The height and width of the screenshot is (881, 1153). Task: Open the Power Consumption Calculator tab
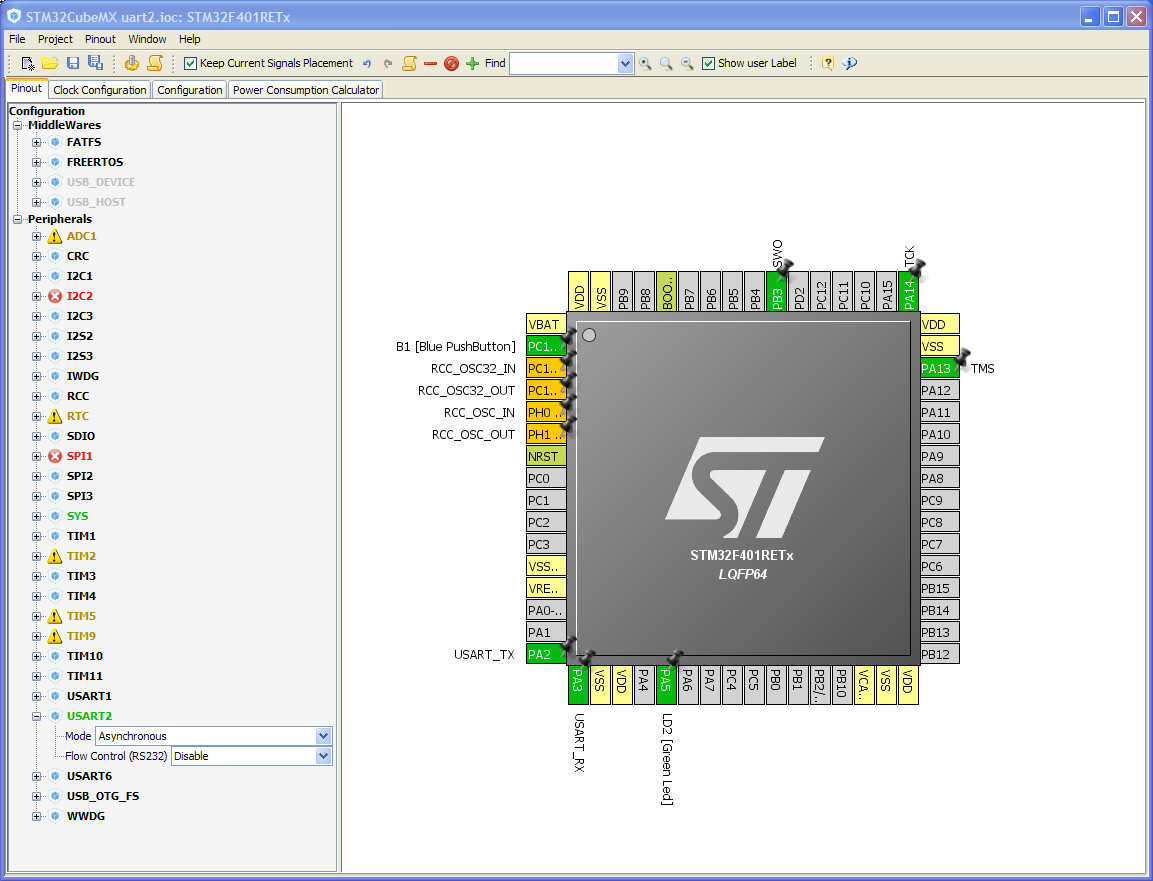click(x=305, y=90)
